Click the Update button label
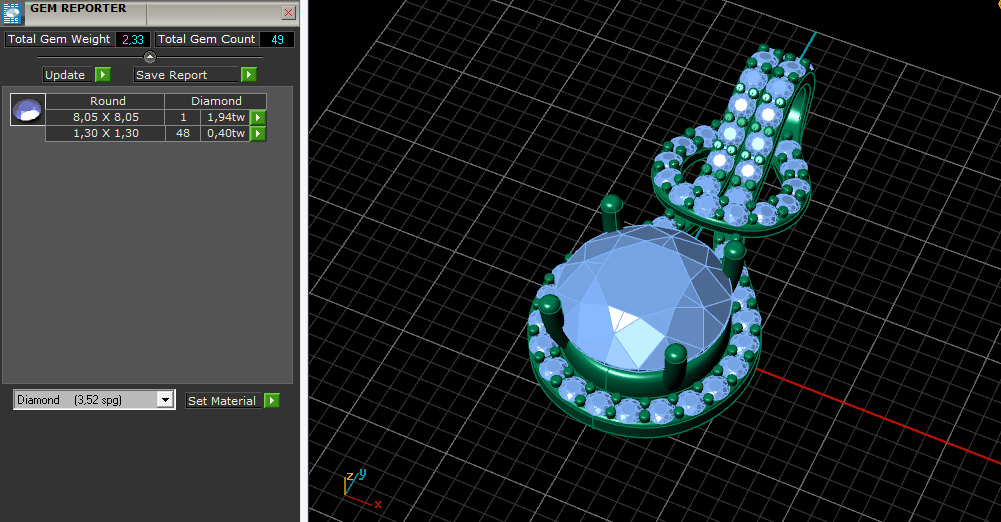Image resolution: width=1001 pixels, height=522 pixels. click(65, 75)
